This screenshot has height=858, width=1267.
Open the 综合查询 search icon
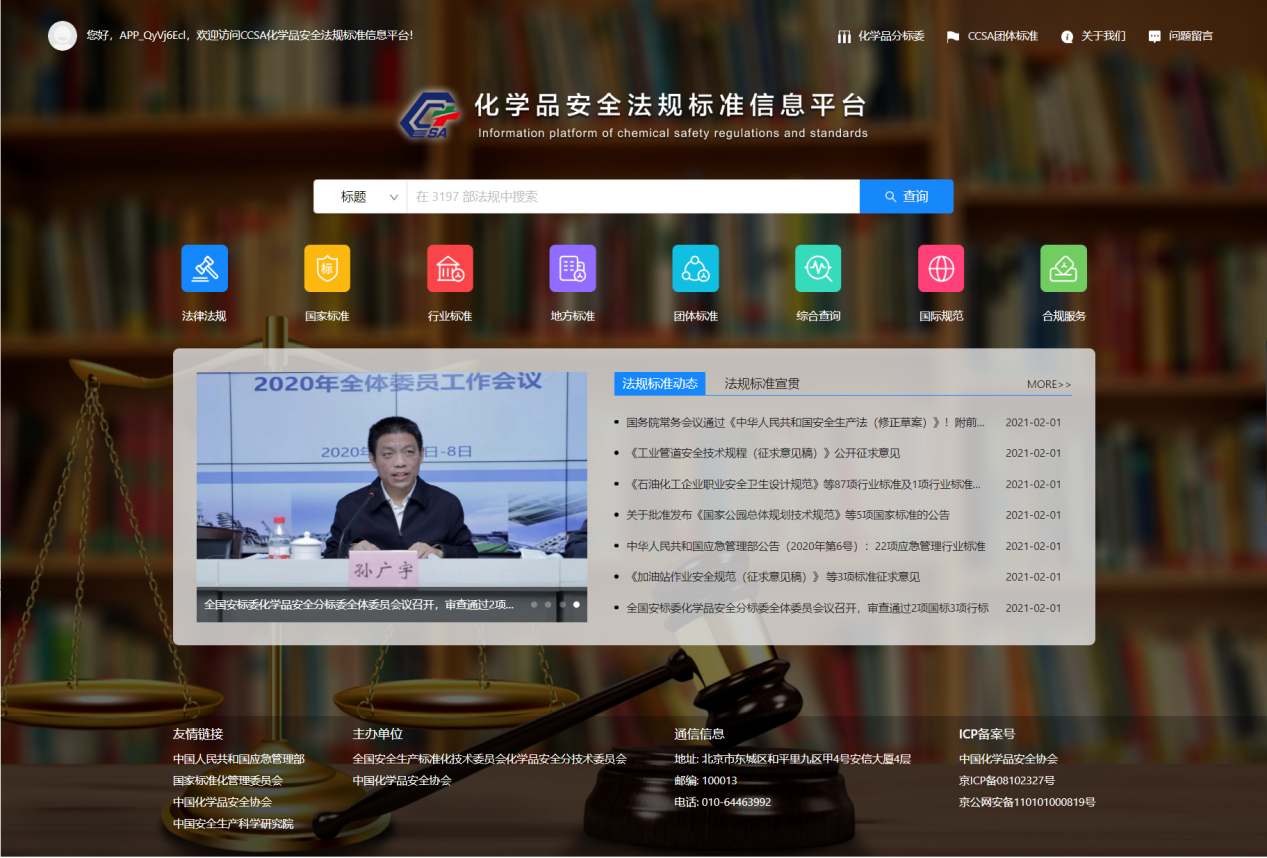click(818, 268)
